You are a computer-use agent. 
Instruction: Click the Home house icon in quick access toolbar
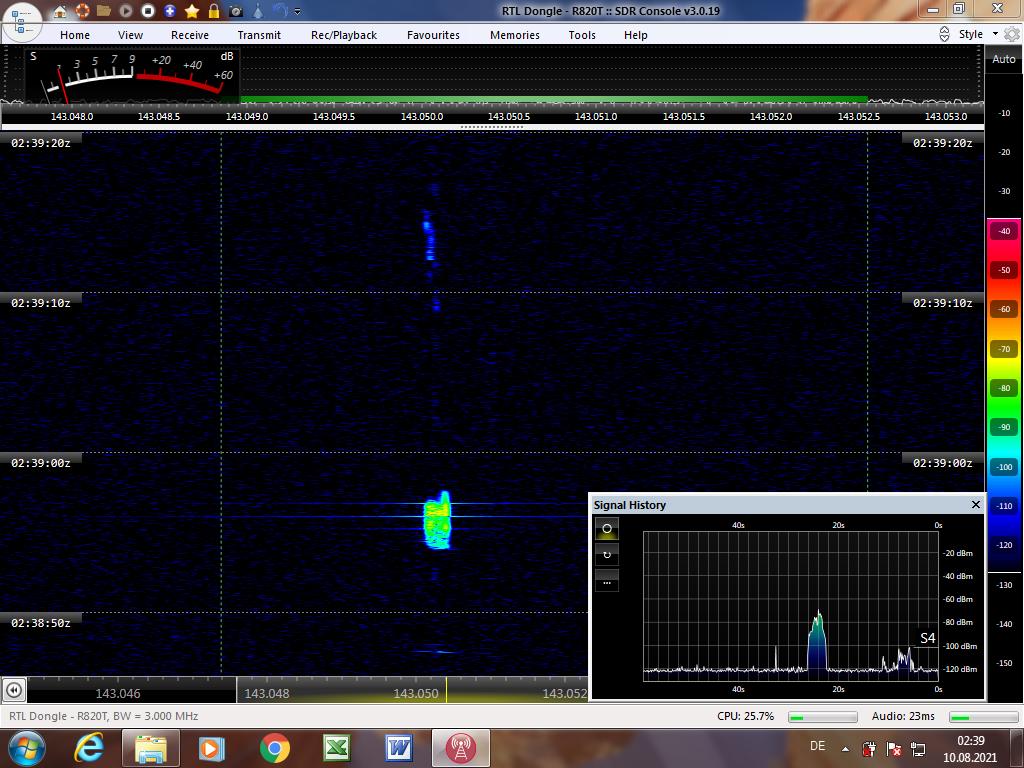coord(60,11)
